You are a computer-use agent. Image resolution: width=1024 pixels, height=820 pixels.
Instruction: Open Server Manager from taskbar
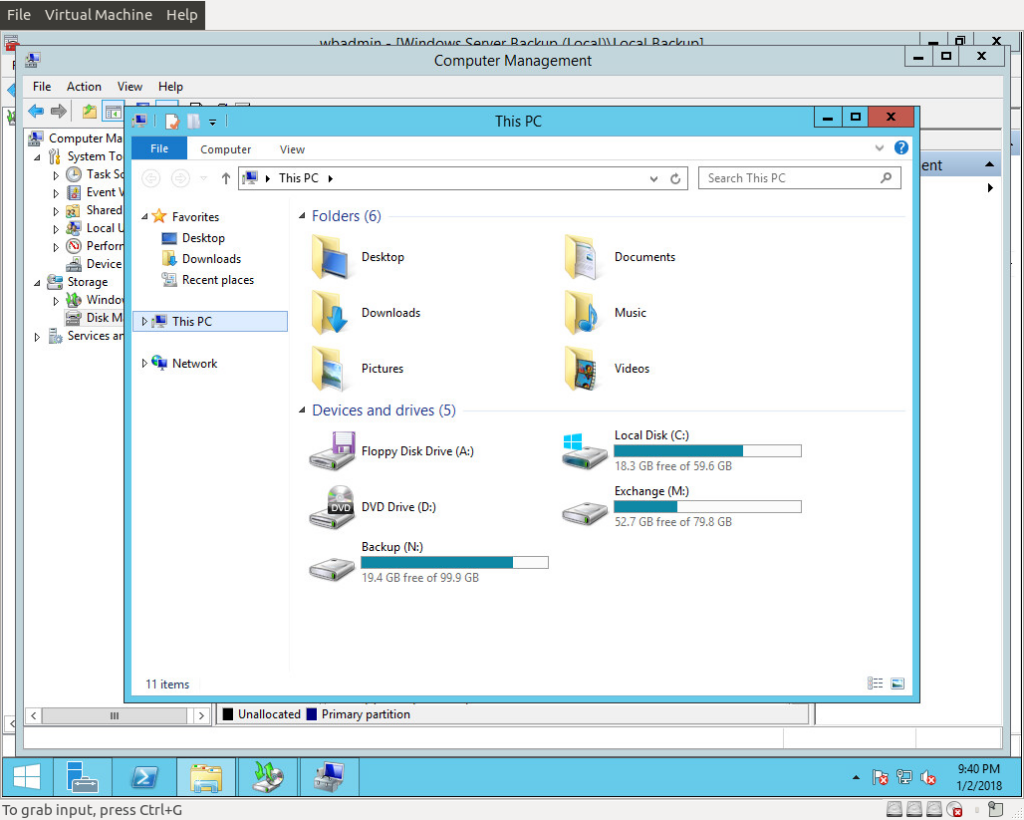[82, 777]
